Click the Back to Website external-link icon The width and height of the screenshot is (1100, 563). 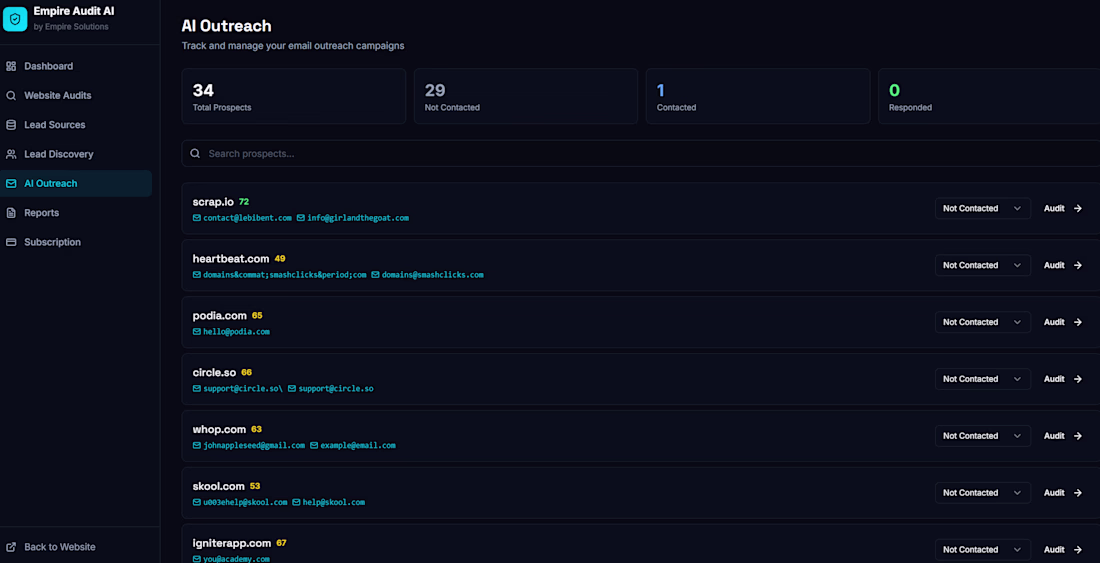pyautogui.click(x=11, y=547)
